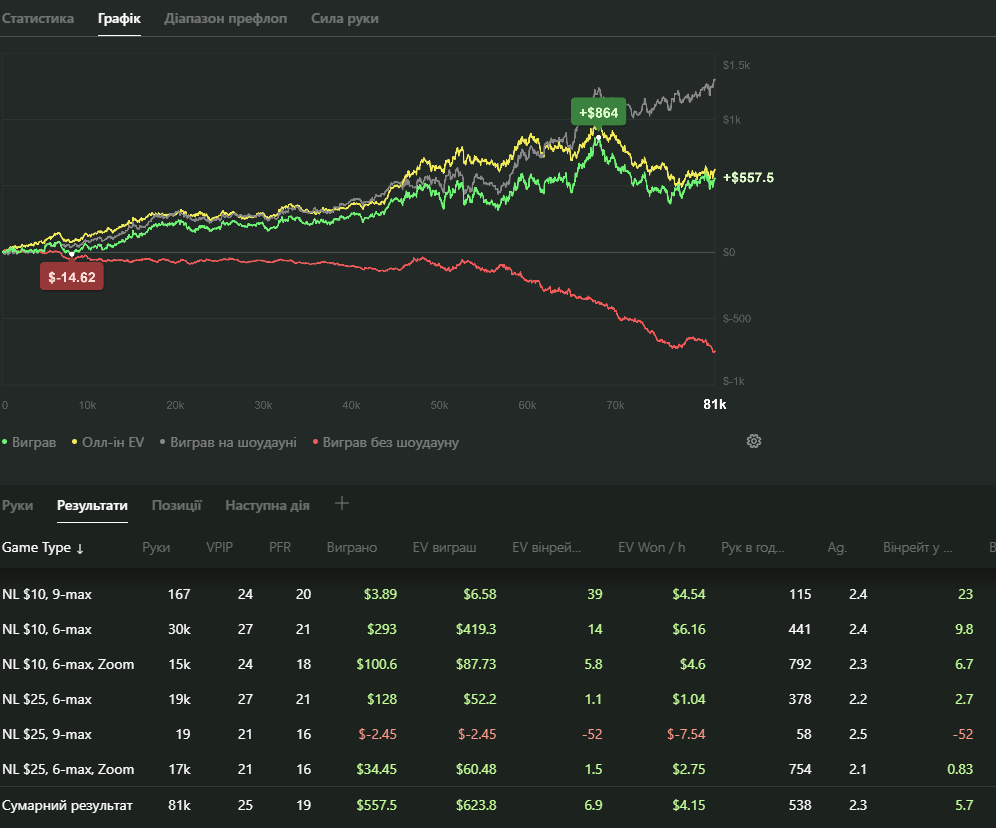
Task: Hide the Виграв на шоудауні line
Action: click(228, 442)
